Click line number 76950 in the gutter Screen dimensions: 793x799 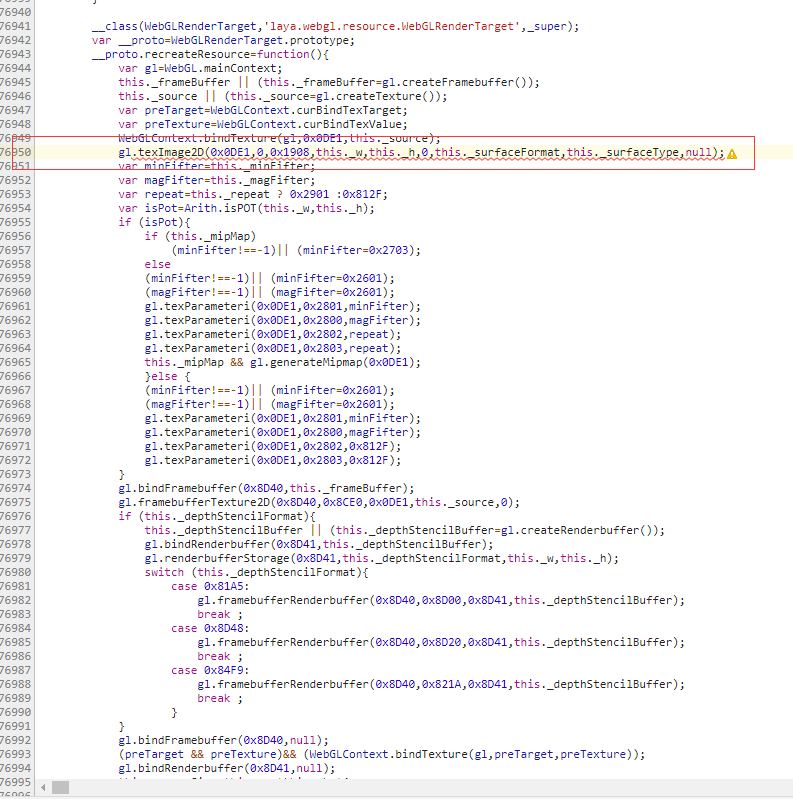(x=16, y=152)
